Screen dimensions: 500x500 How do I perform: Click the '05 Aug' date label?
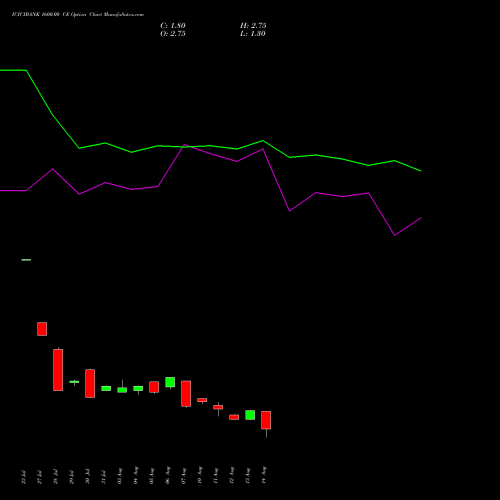pyautogui.click(x=152, y=475)
